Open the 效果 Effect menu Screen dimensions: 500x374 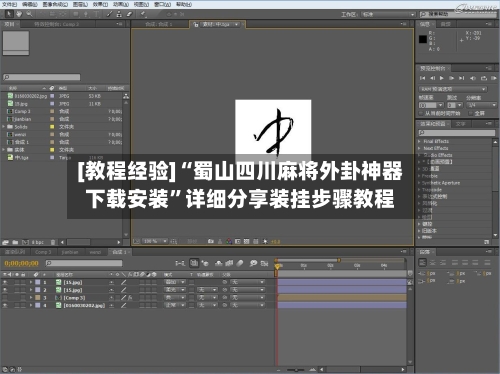click(100, 4)
